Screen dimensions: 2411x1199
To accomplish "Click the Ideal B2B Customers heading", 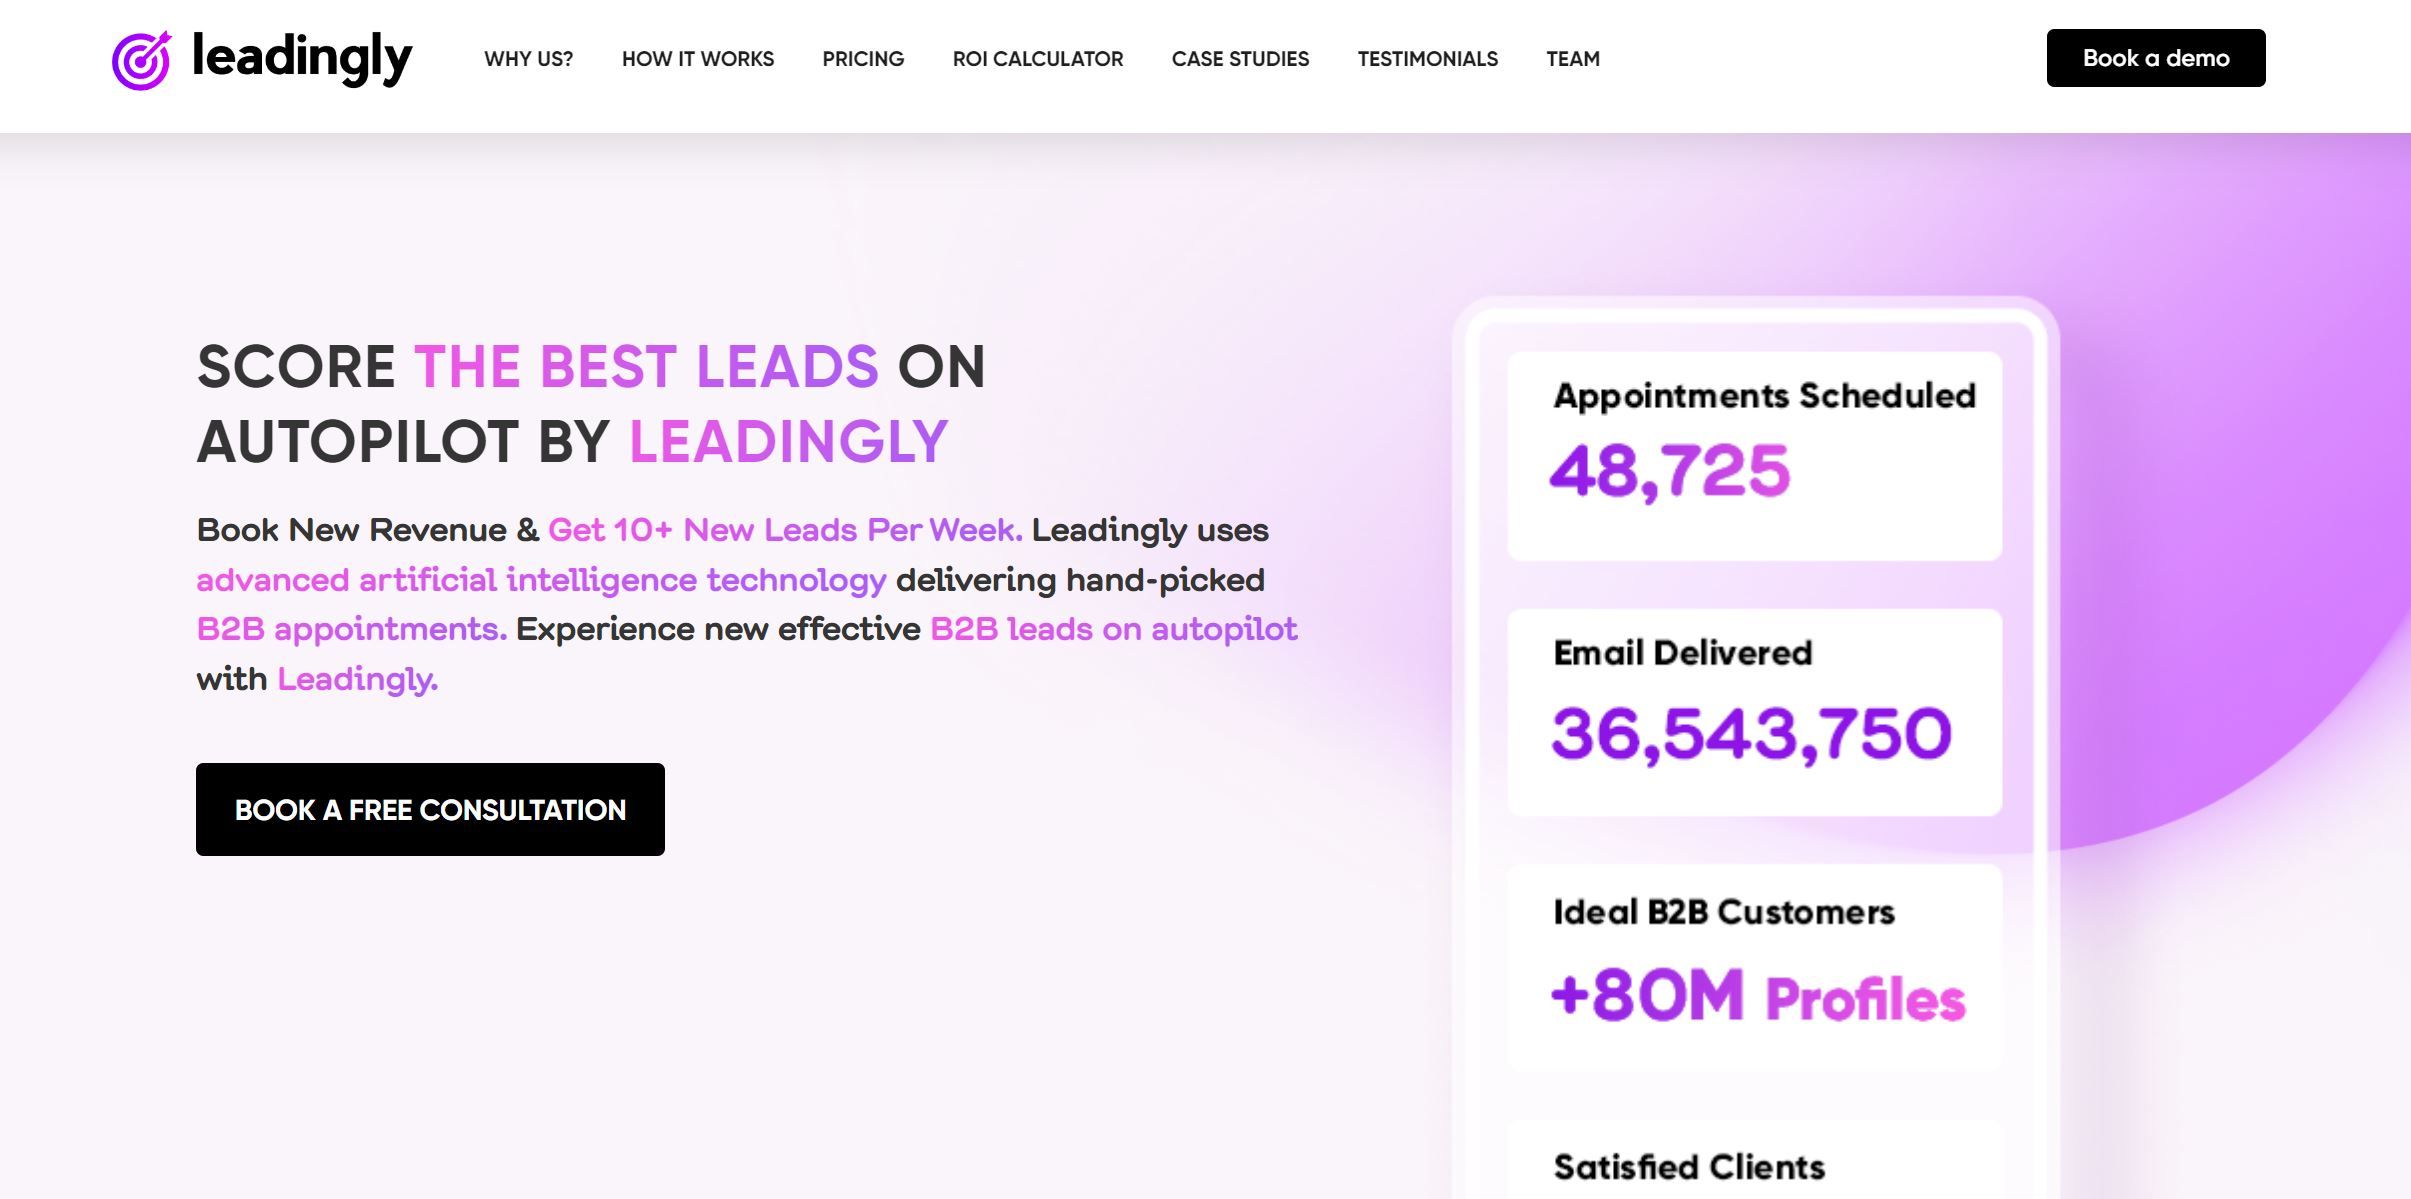I will [1723, 912].
